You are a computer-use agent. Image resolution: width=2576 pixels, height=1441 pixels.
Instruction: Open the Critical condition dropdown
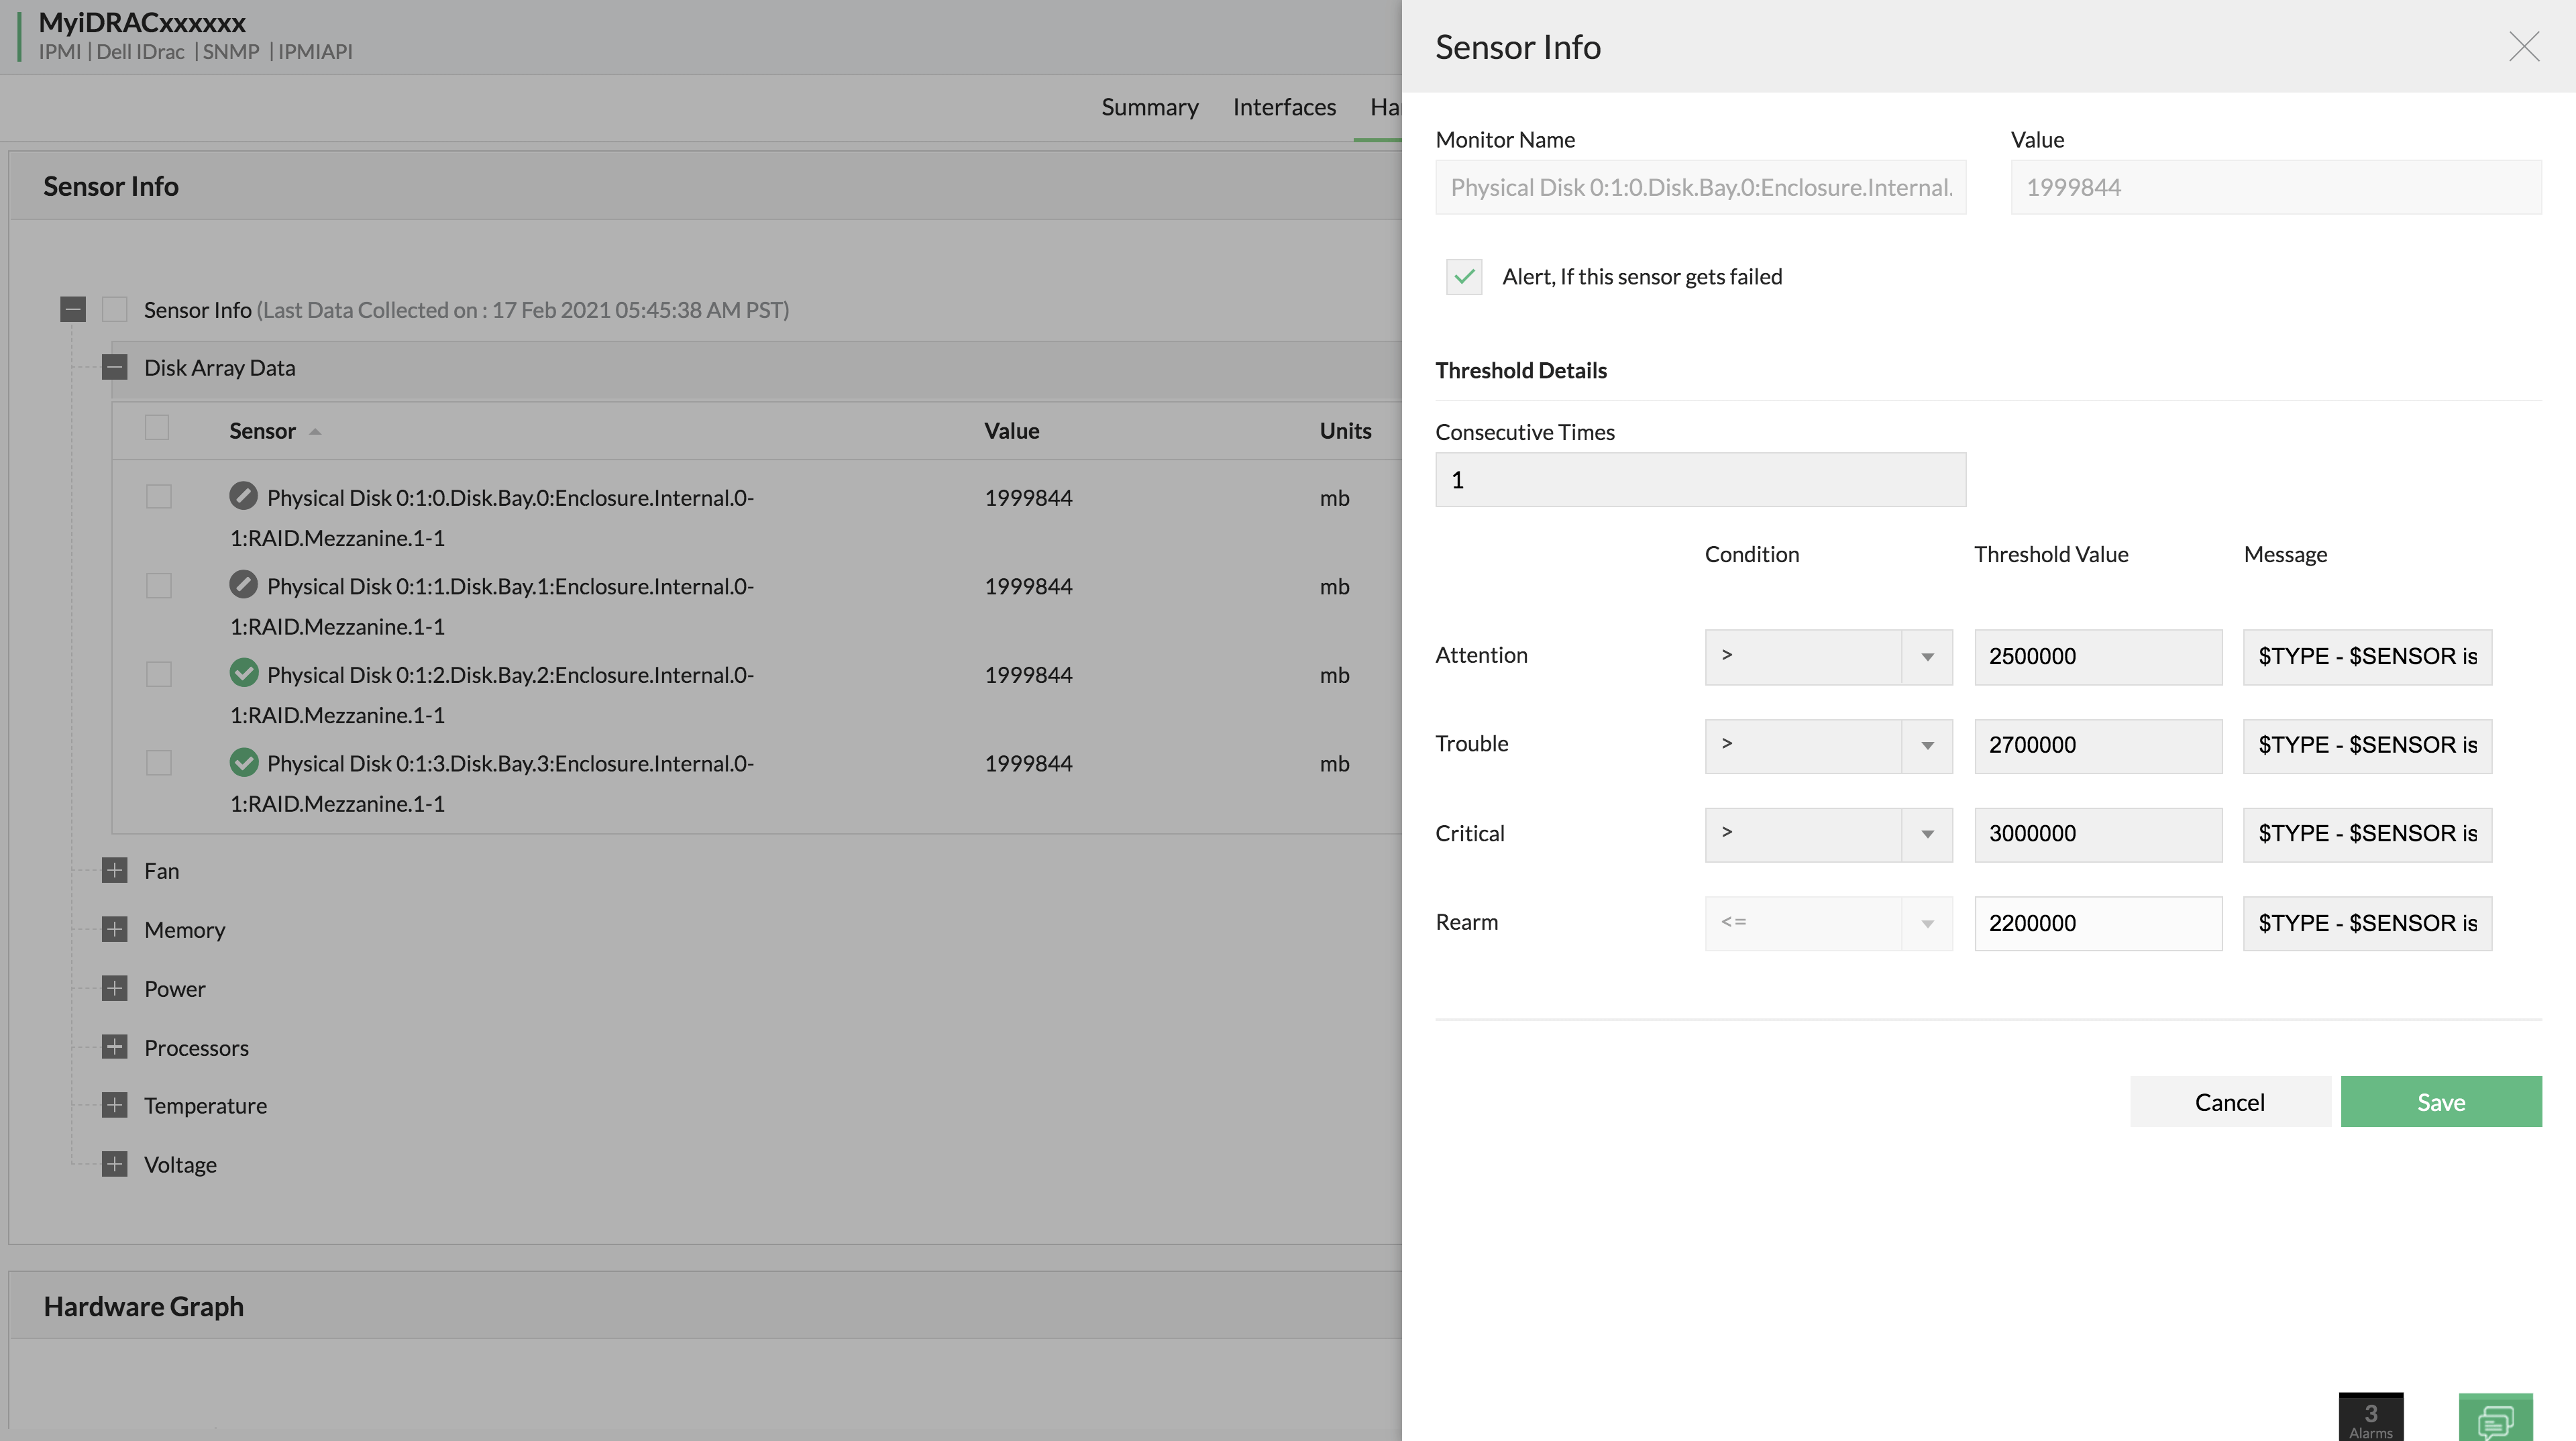coord(1828,835)
